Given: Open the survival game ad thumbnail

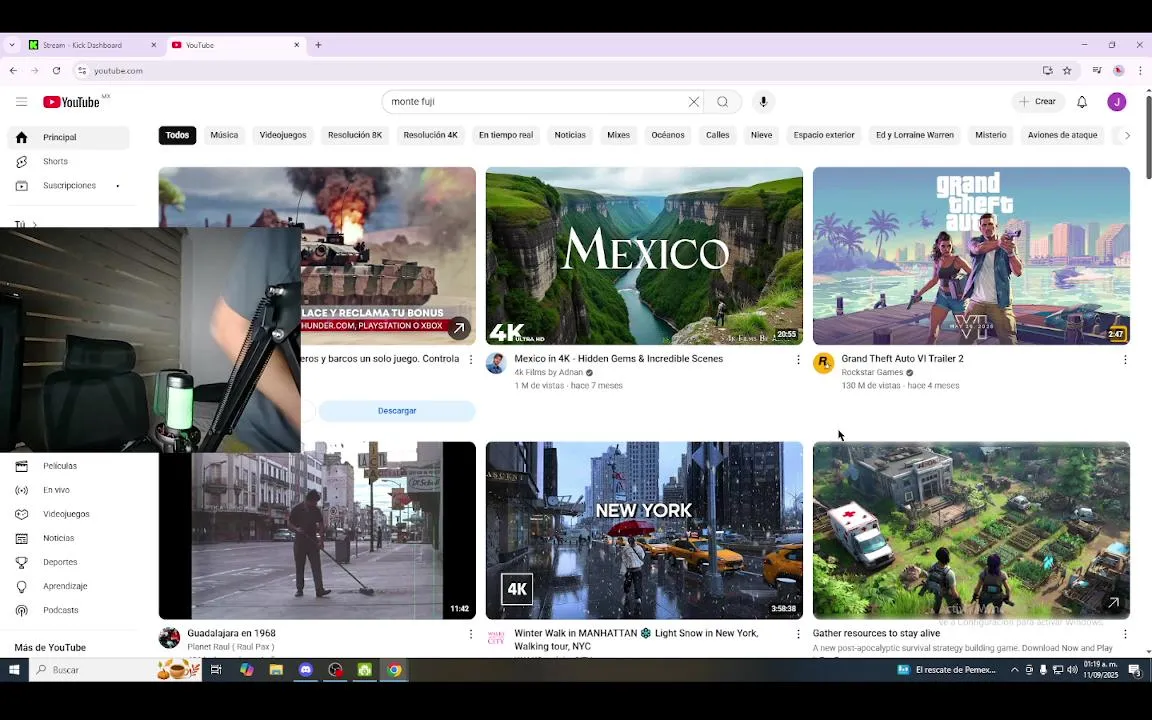Looking at the screenshot, I should (x=971, y=530).
